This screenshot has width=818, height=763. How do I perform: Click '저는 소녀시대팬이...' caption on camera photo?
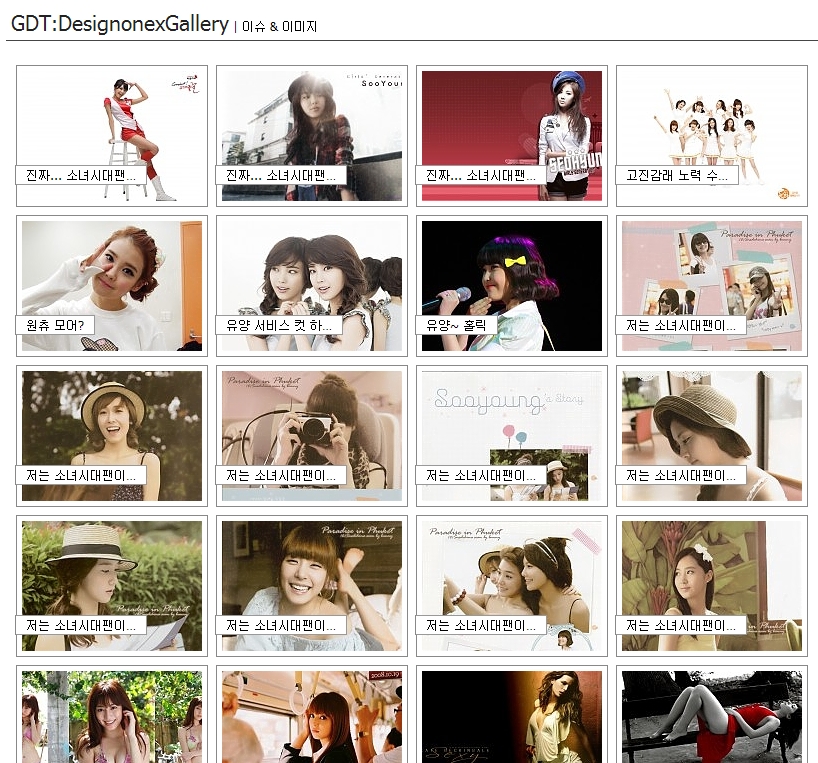281,476
